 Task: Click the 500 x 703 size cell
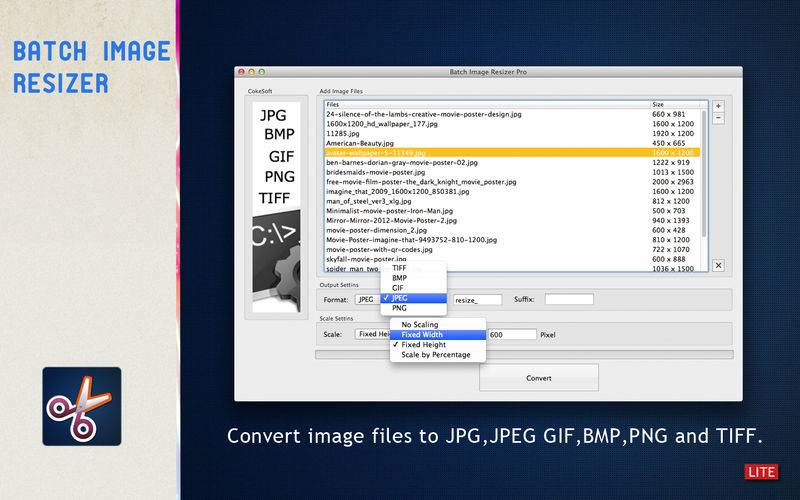tap(668, 211)
